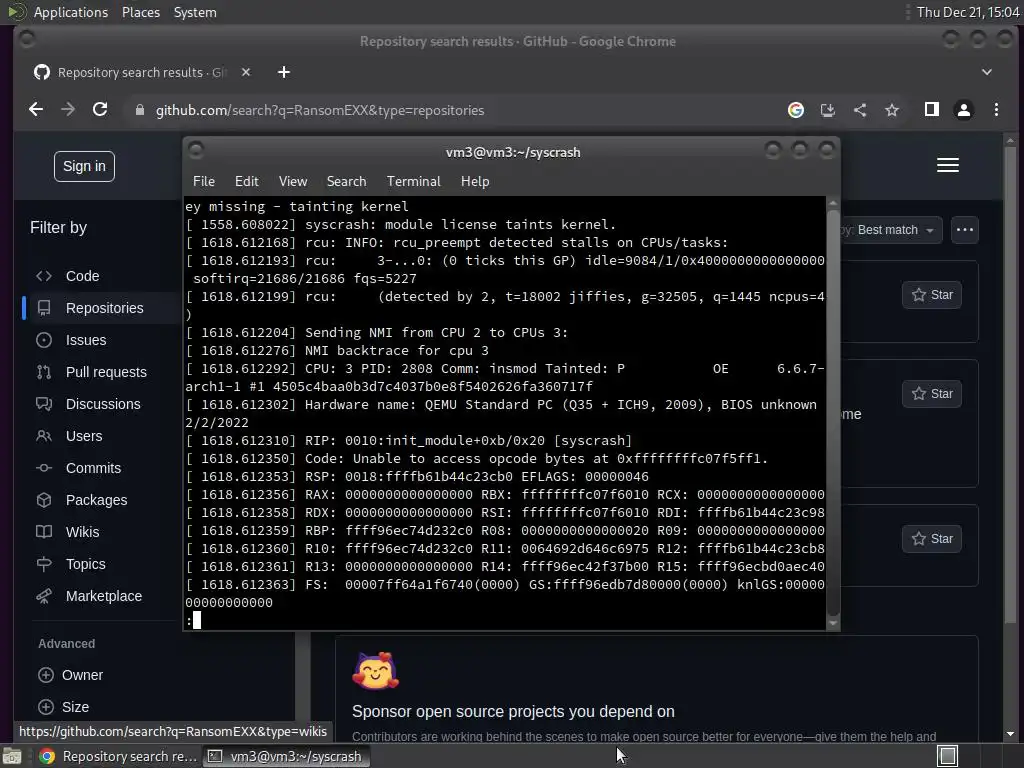The height and width of the screenshot is (768, 1024).
Task: Click the terminal vertical scrollbar
Action: point(833,413)
